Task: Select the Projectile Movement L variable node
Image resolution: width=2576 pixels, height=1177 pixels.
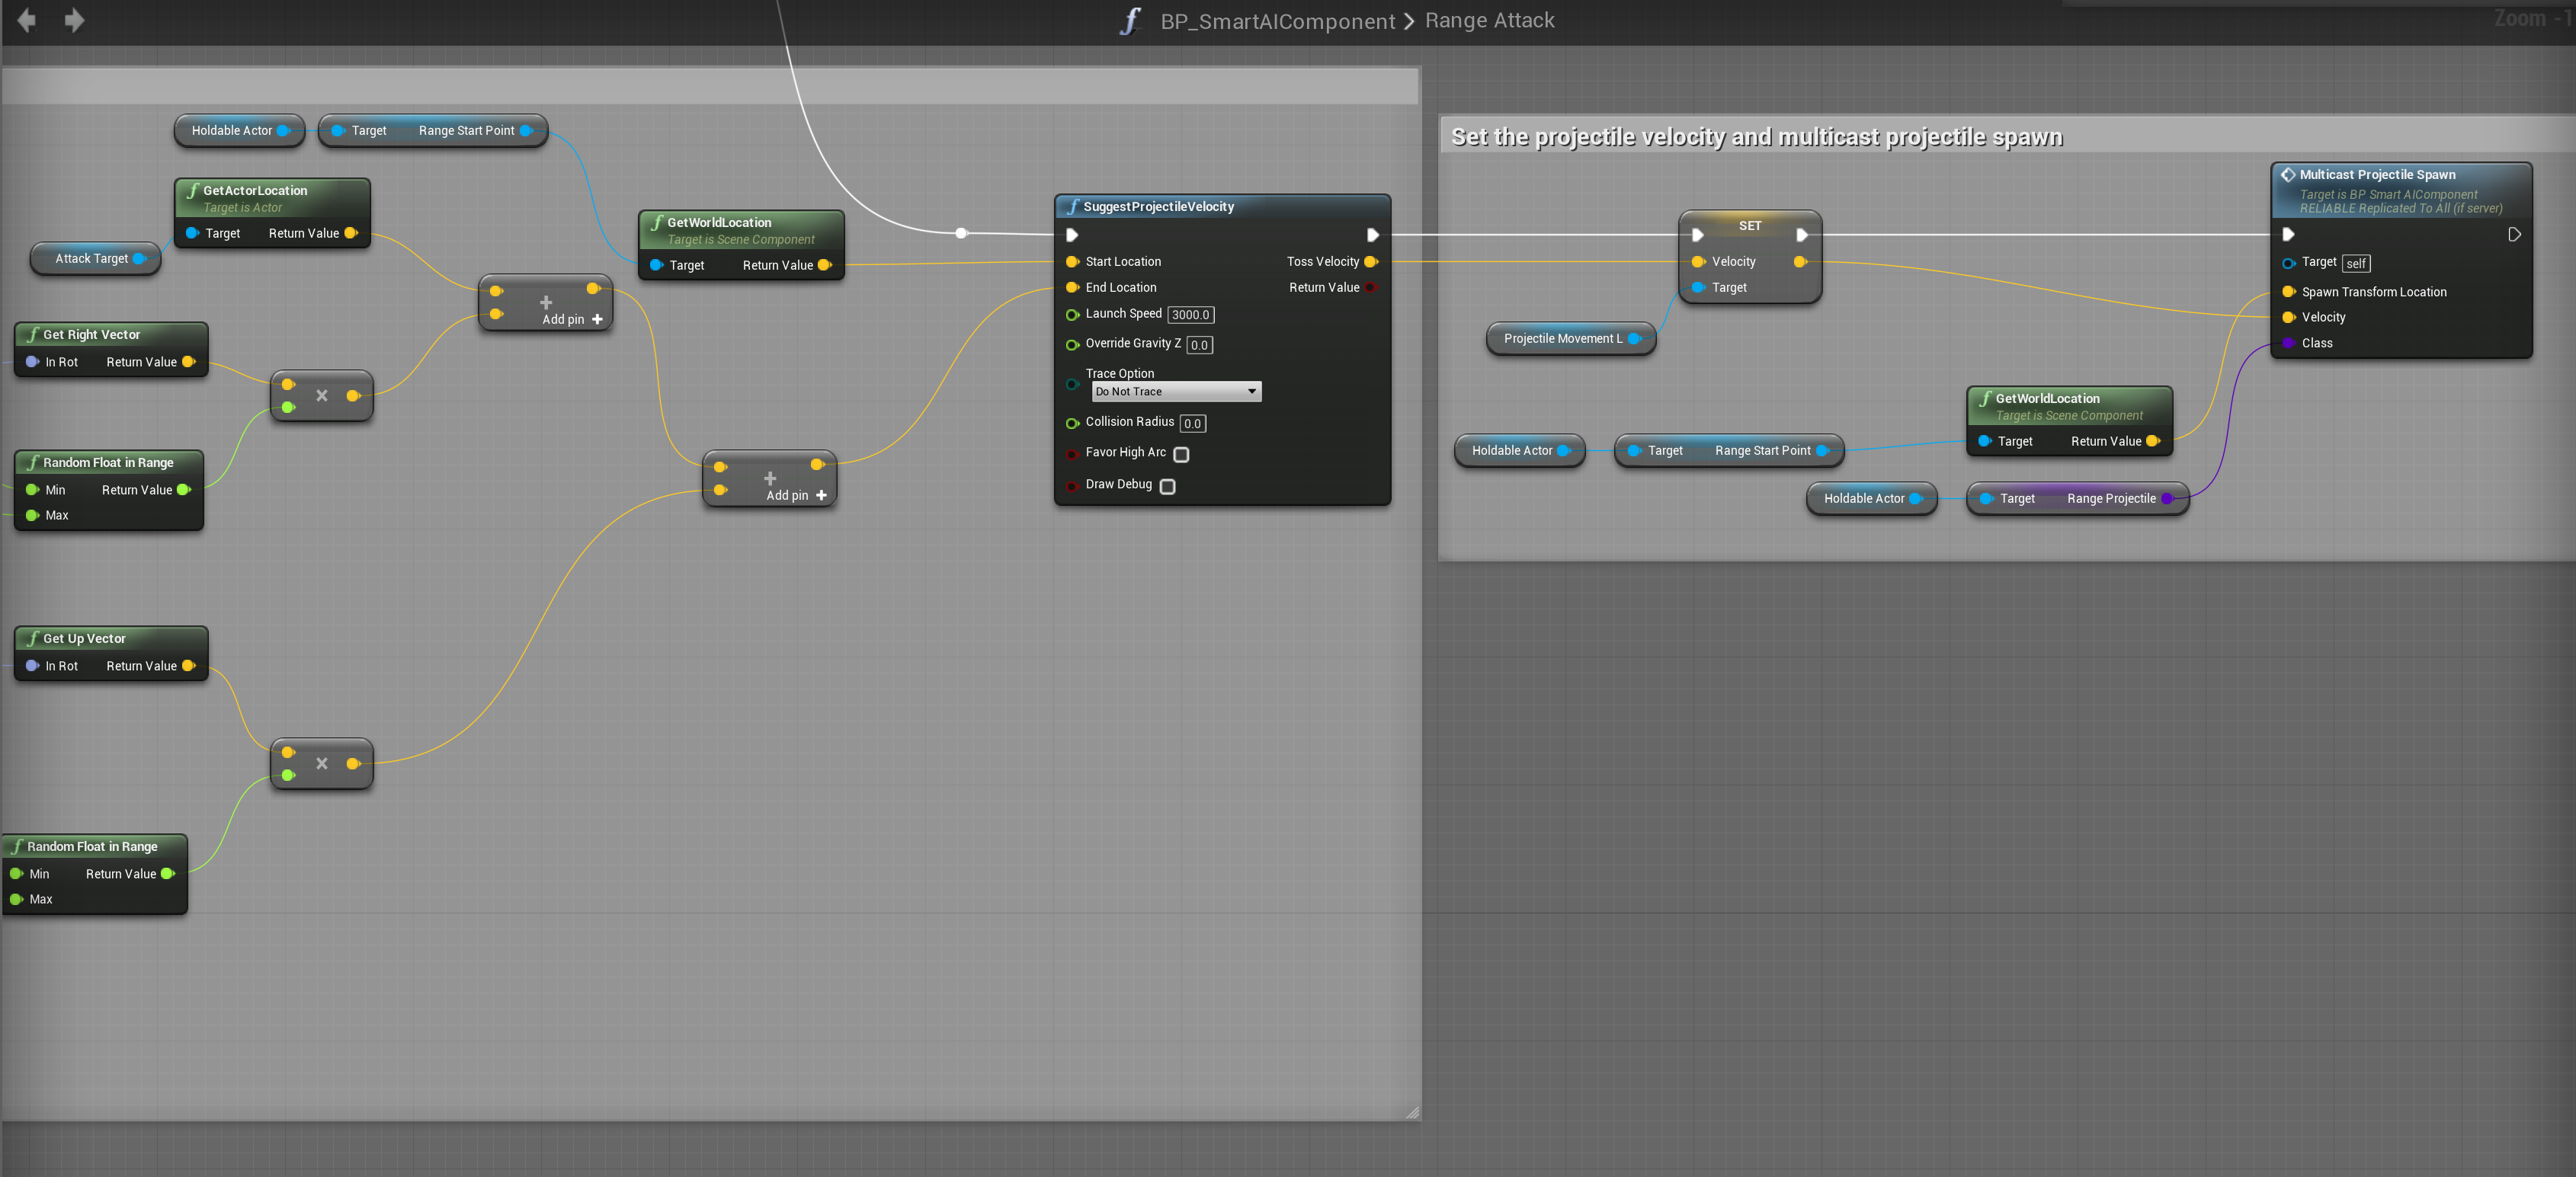Action: [x=1562, y=339]
